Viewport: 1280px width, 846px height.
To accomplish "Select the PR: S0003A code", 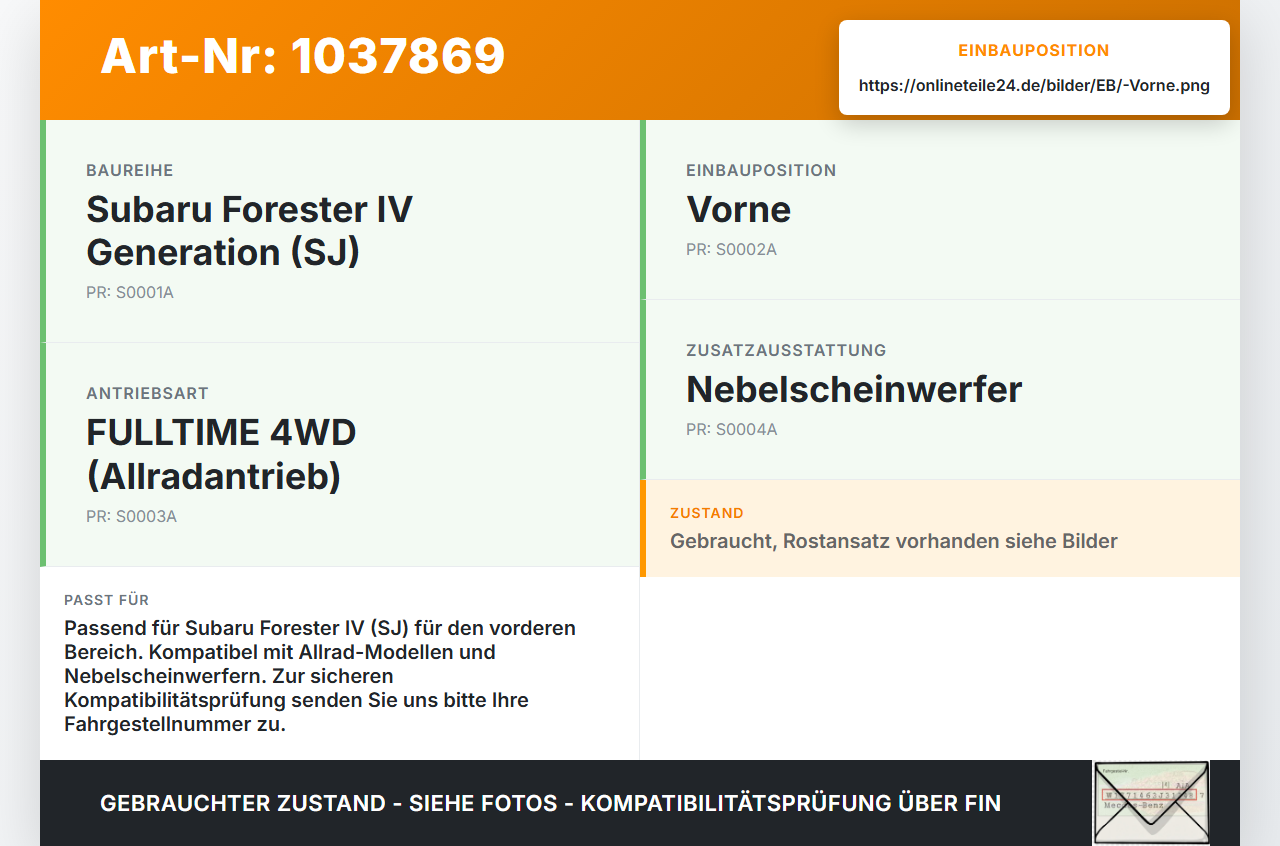I will click(131, 517).
